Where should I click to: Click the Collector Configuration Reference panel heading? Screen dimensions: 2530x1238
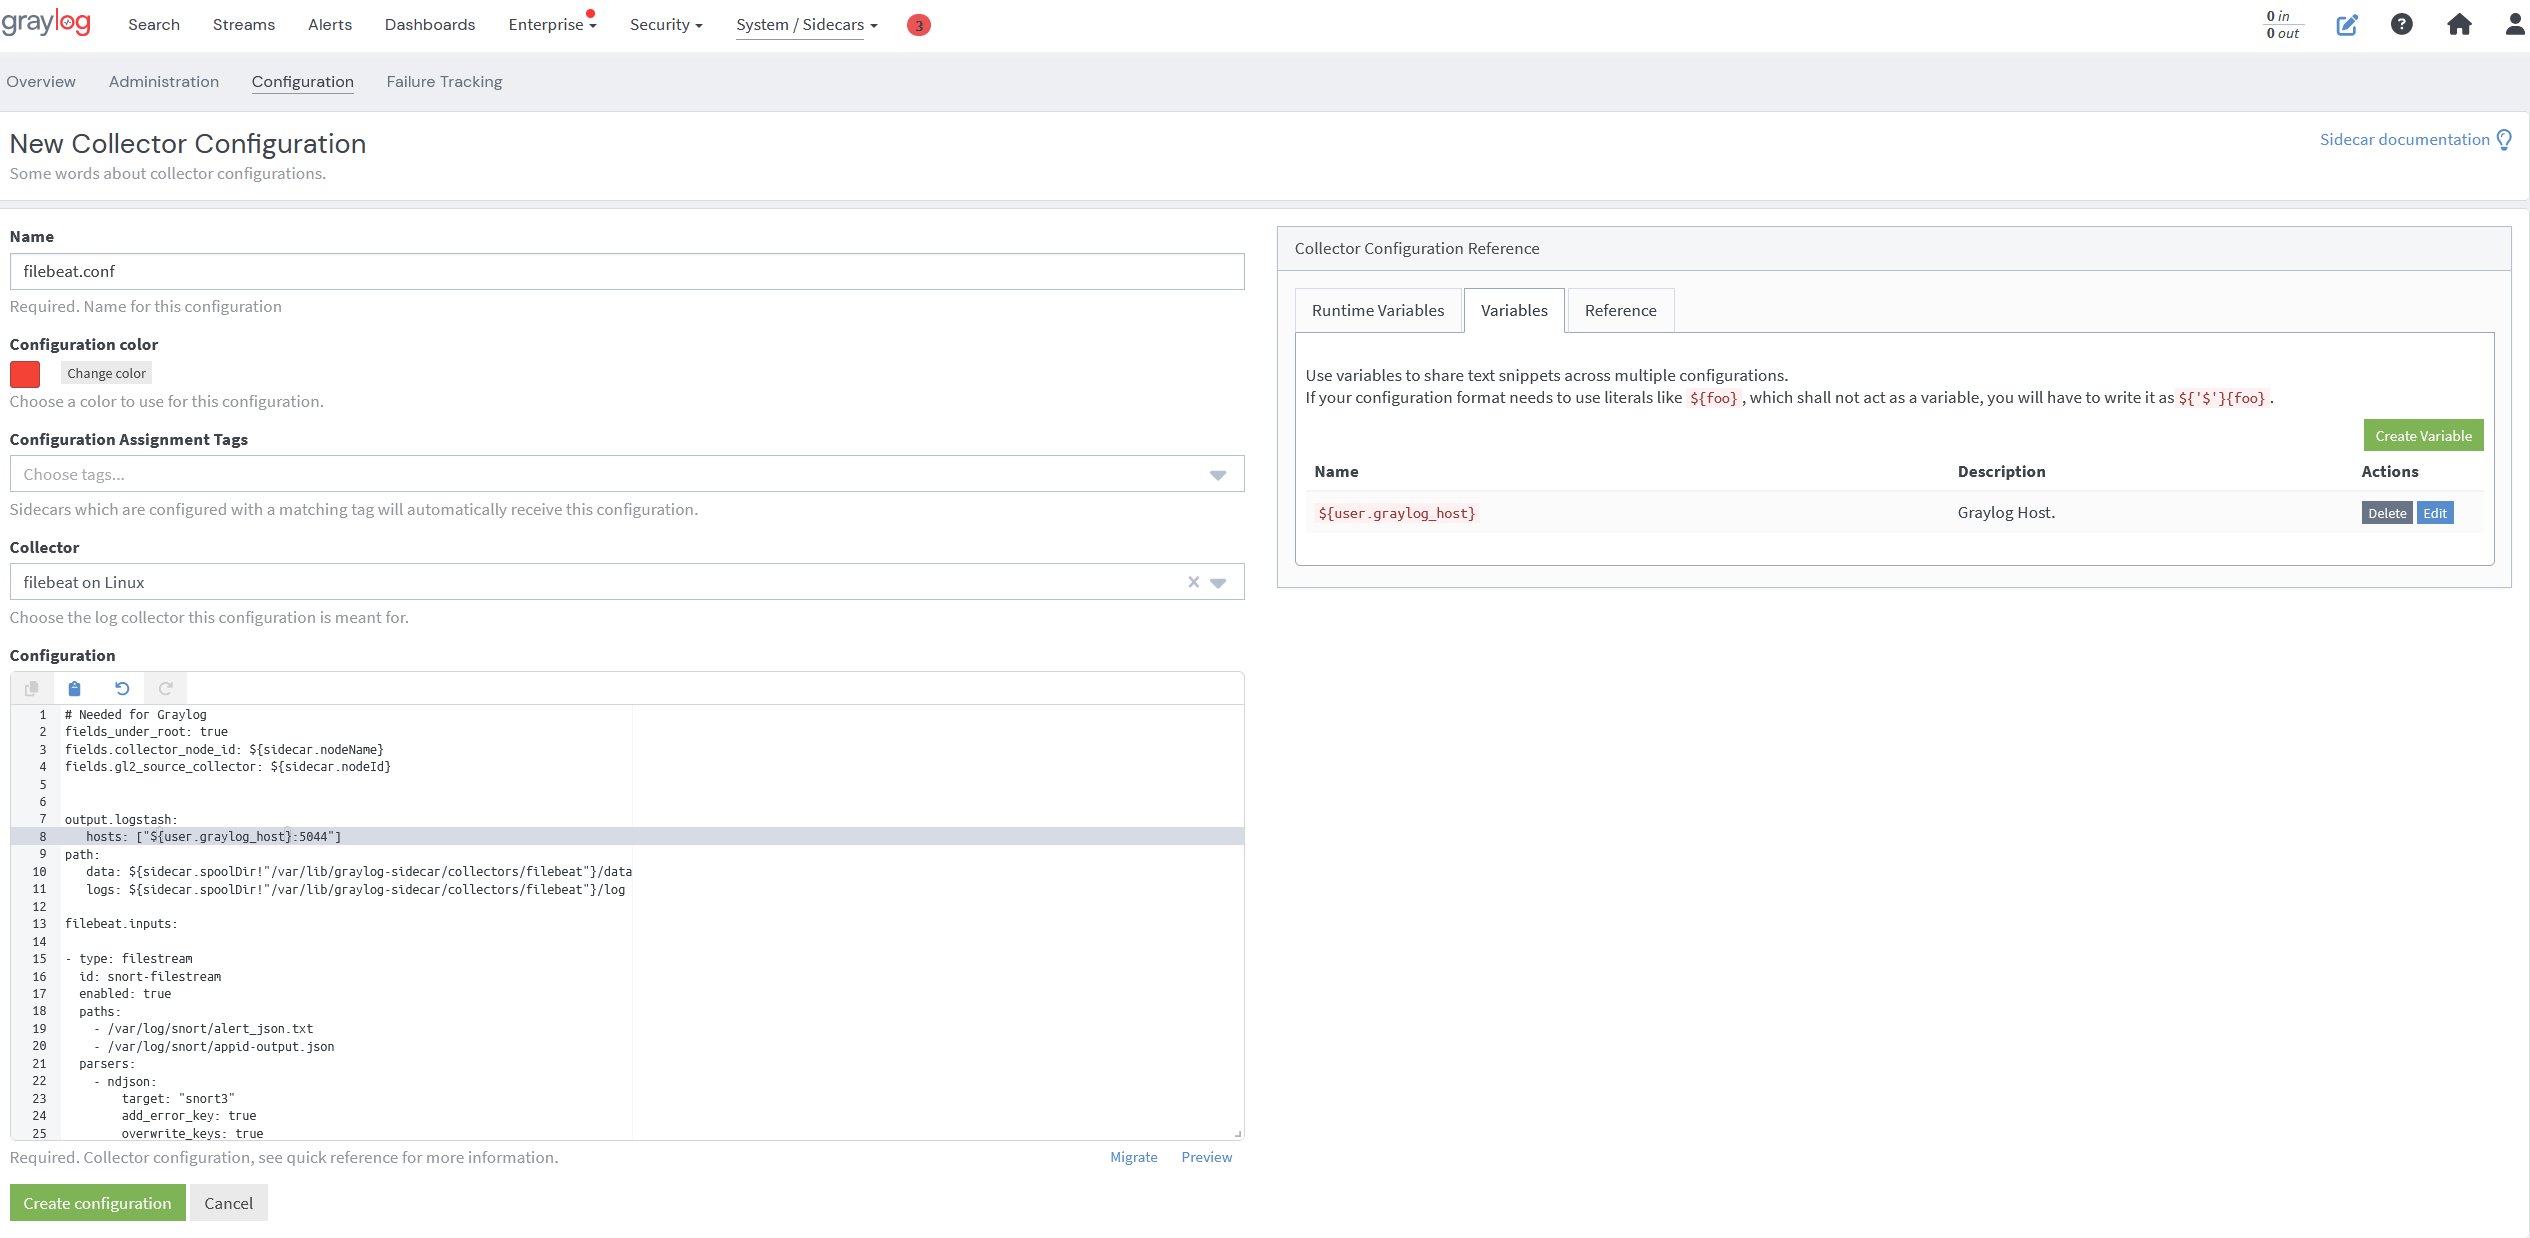1417,249
